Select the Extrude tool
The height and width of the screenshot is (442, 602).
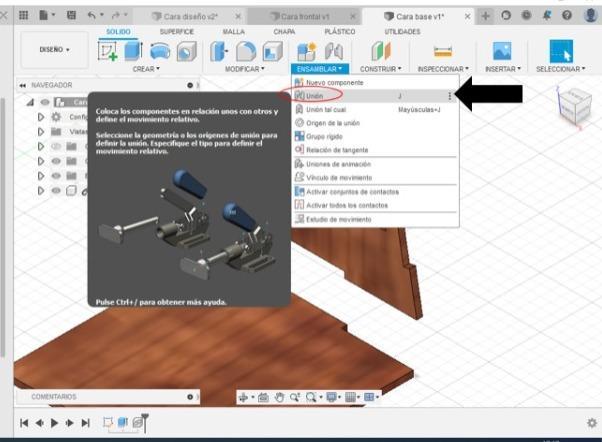133,51
